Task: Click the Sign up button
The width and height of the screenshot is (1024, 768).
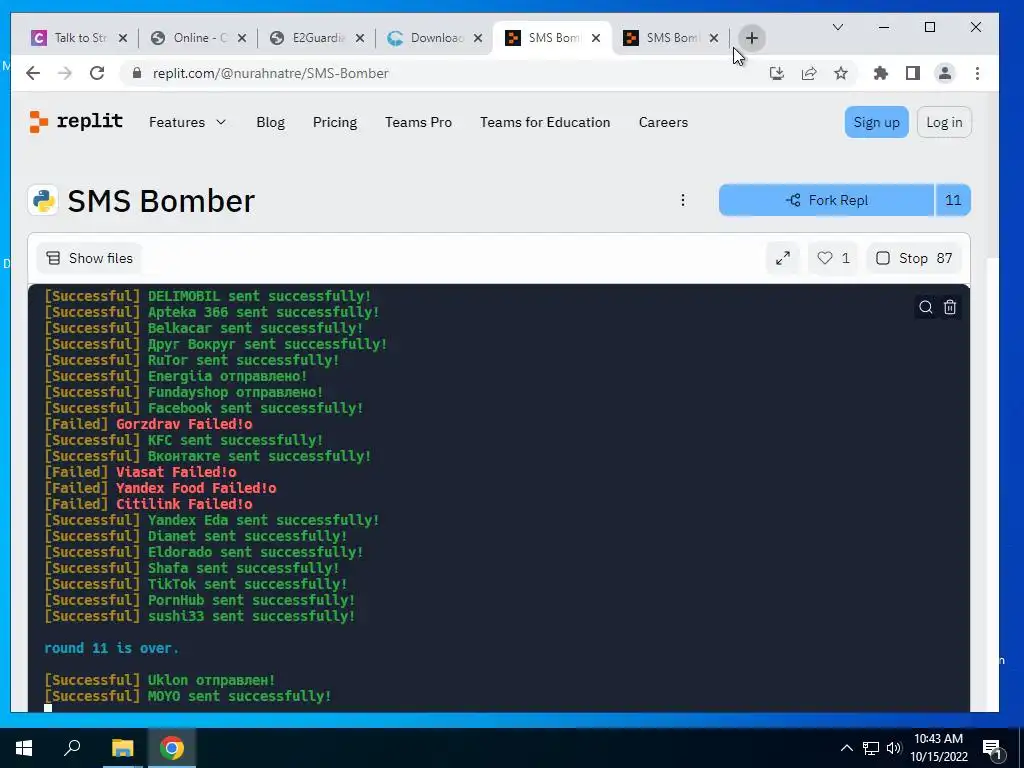Action: pyautogui.click(x=876, y=122)
